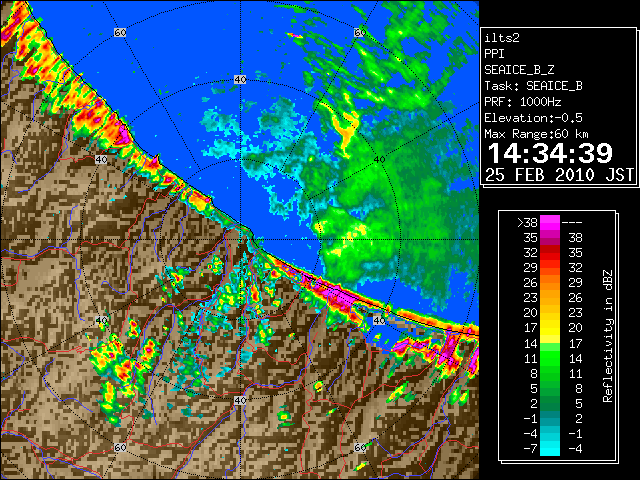Click the 60 km ring label in the south-east
Screen dimensions: 640x480
pos(360,448)
